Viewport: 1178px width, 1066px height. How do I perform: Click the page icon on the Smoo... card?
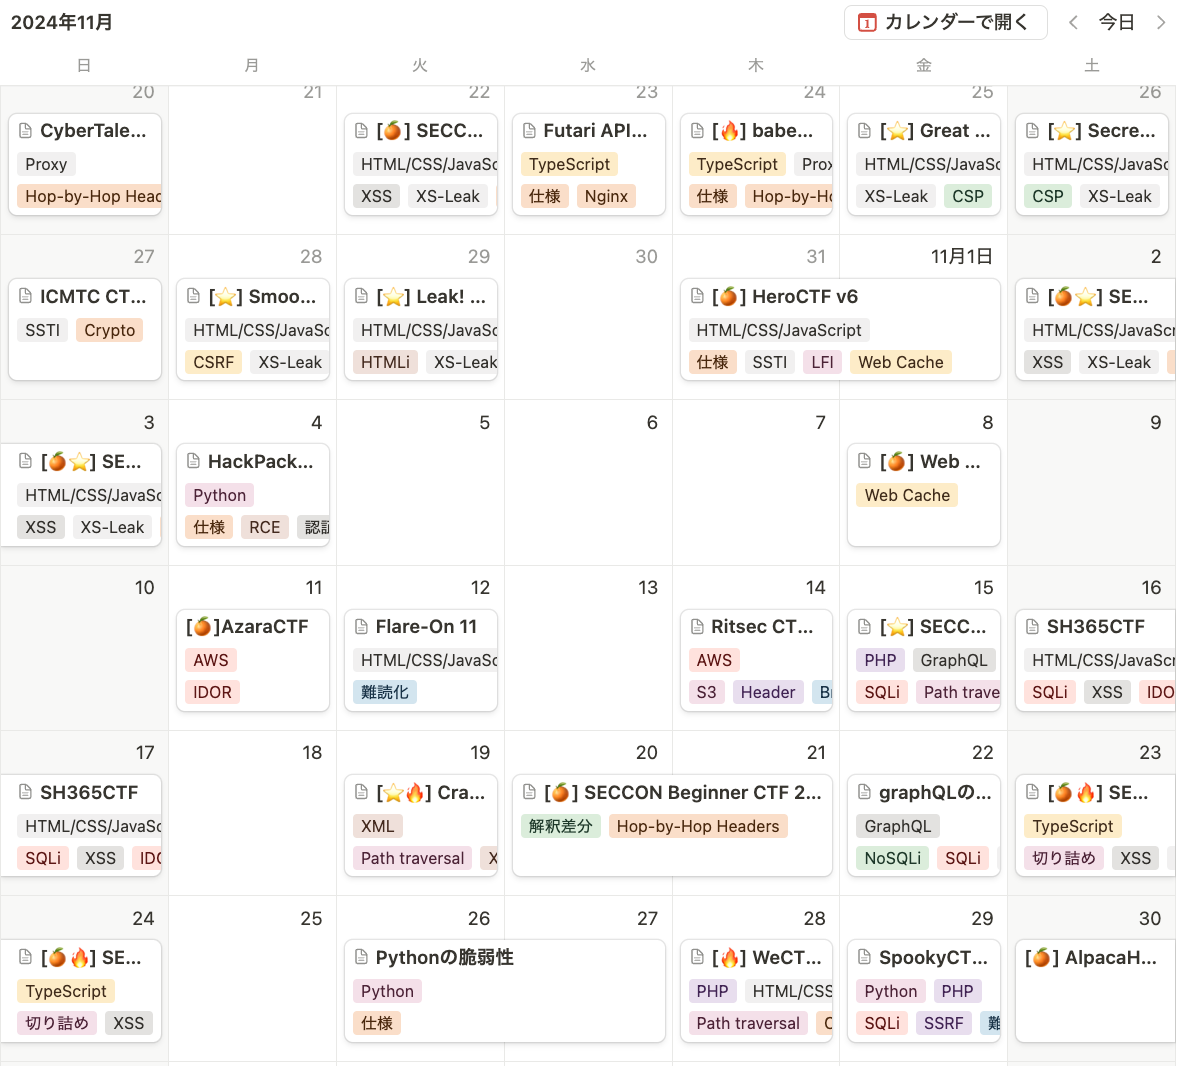coord(193,296)
